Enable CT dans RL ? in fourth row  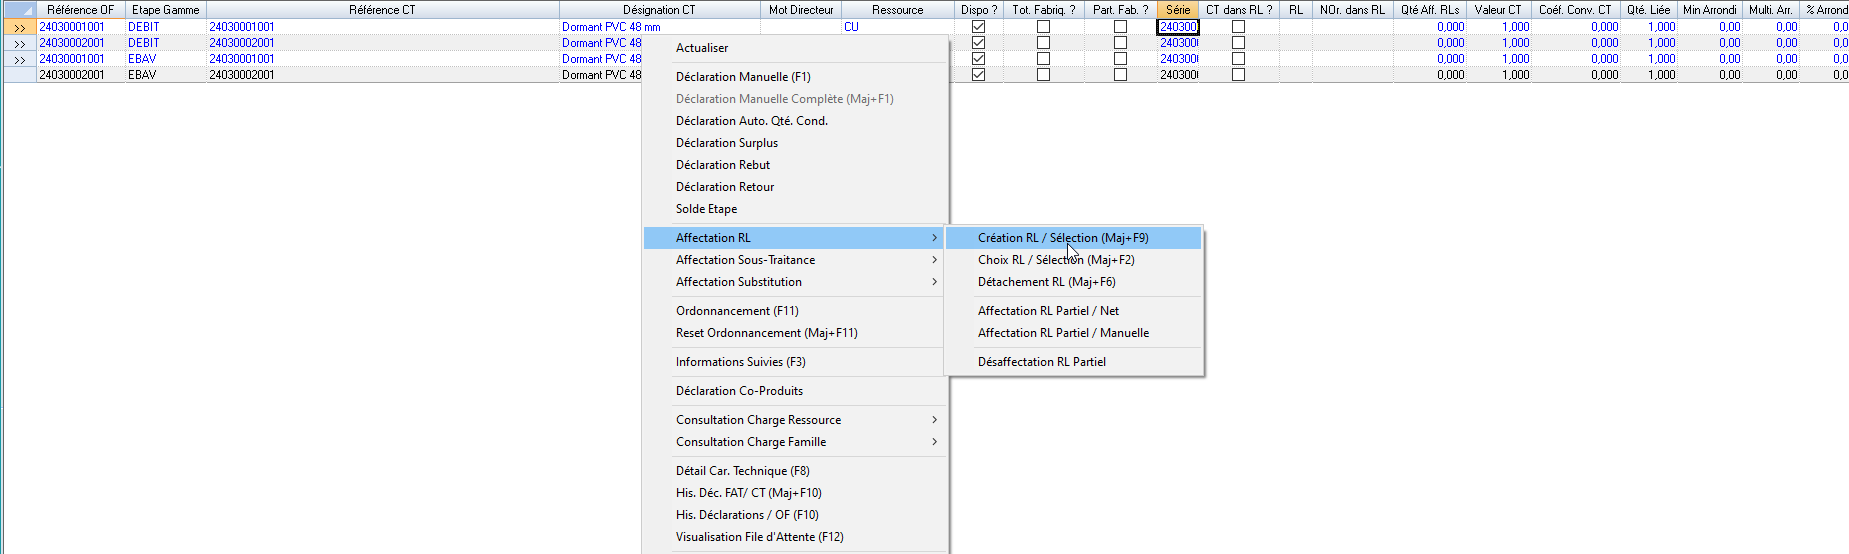coord(1238,75)
